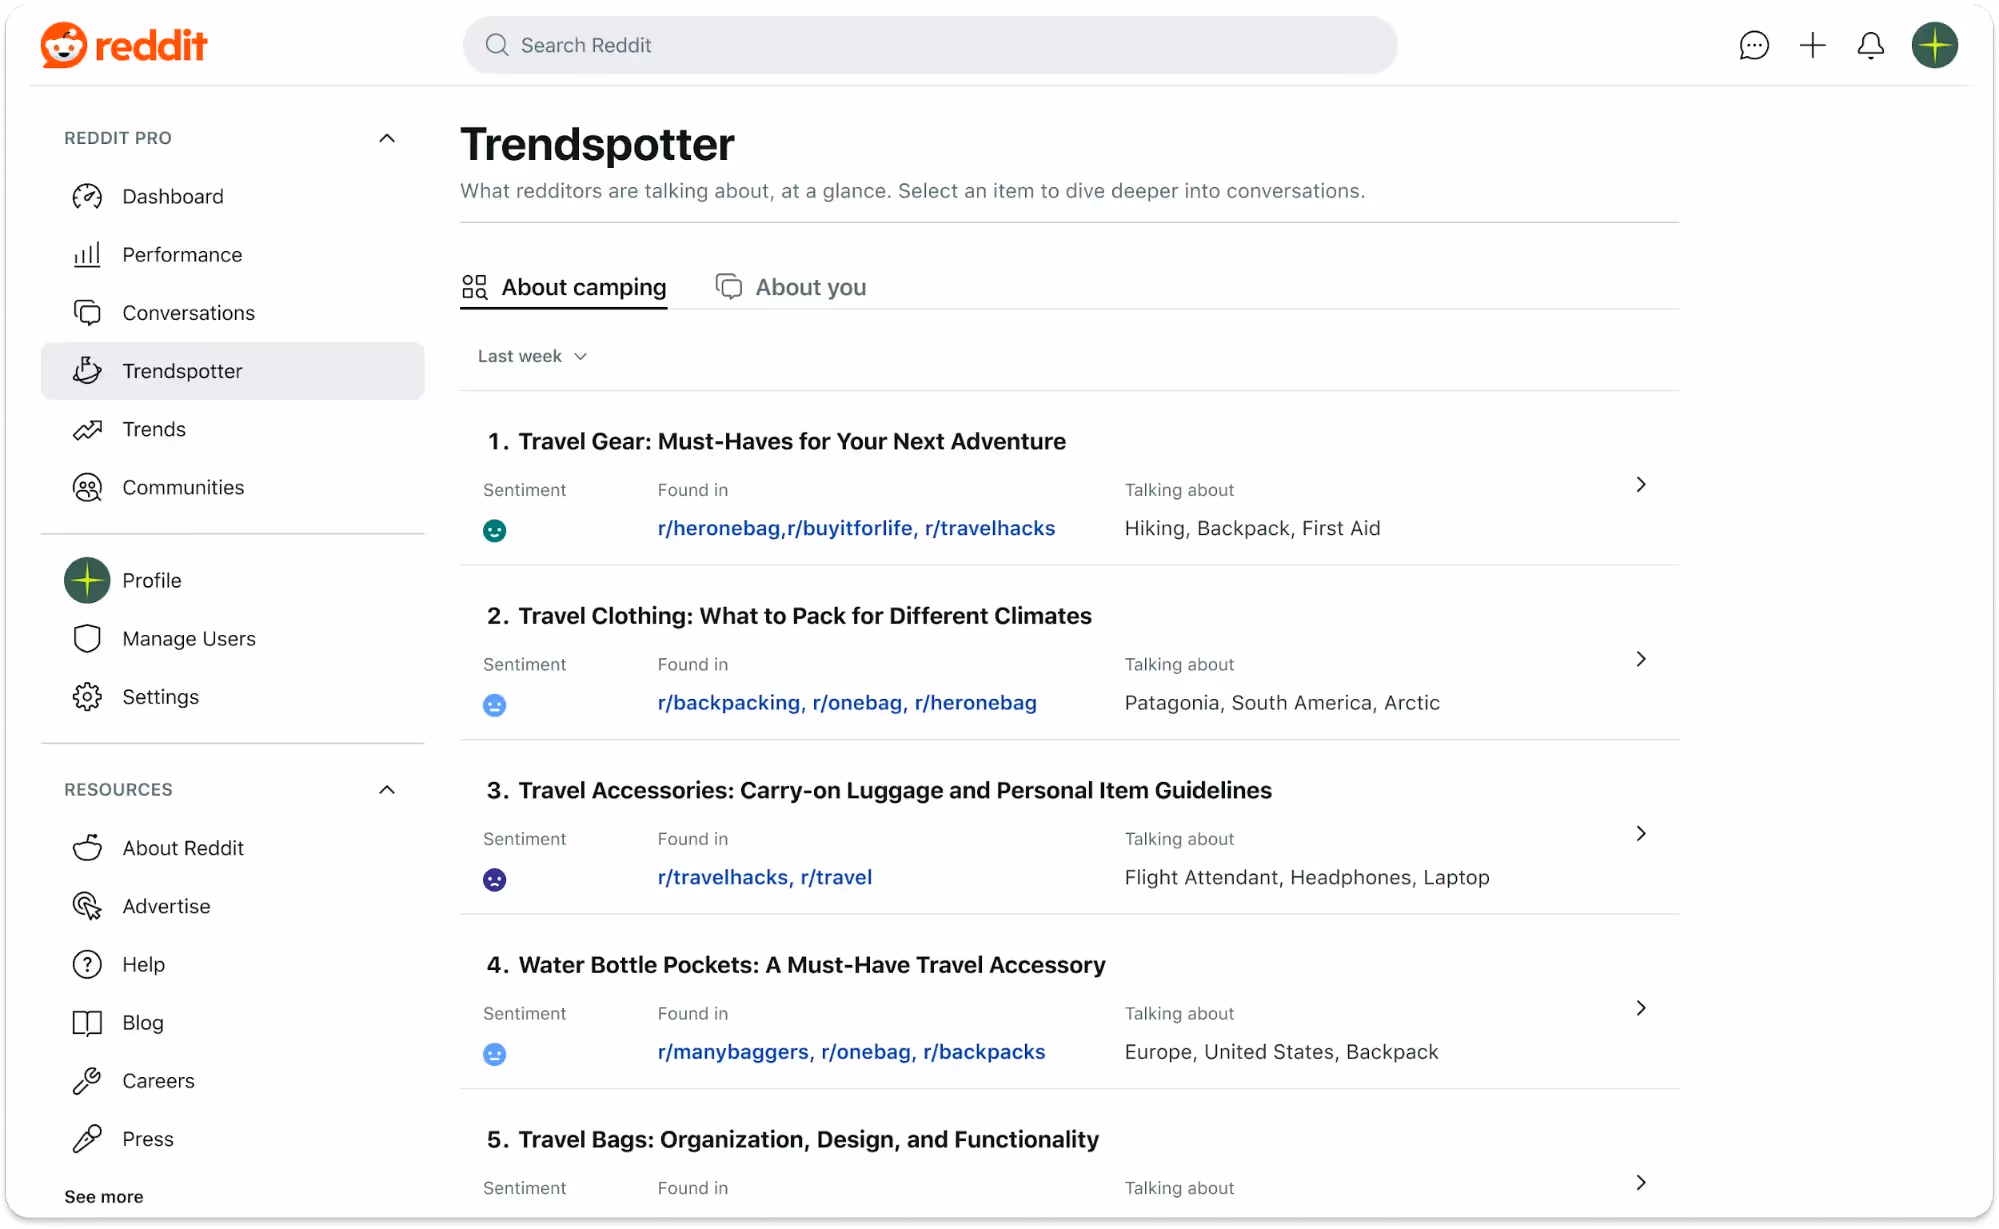The image size is (1999, 1229).
Task: Click the Reddit logo
Action: (x=124, y=44)
